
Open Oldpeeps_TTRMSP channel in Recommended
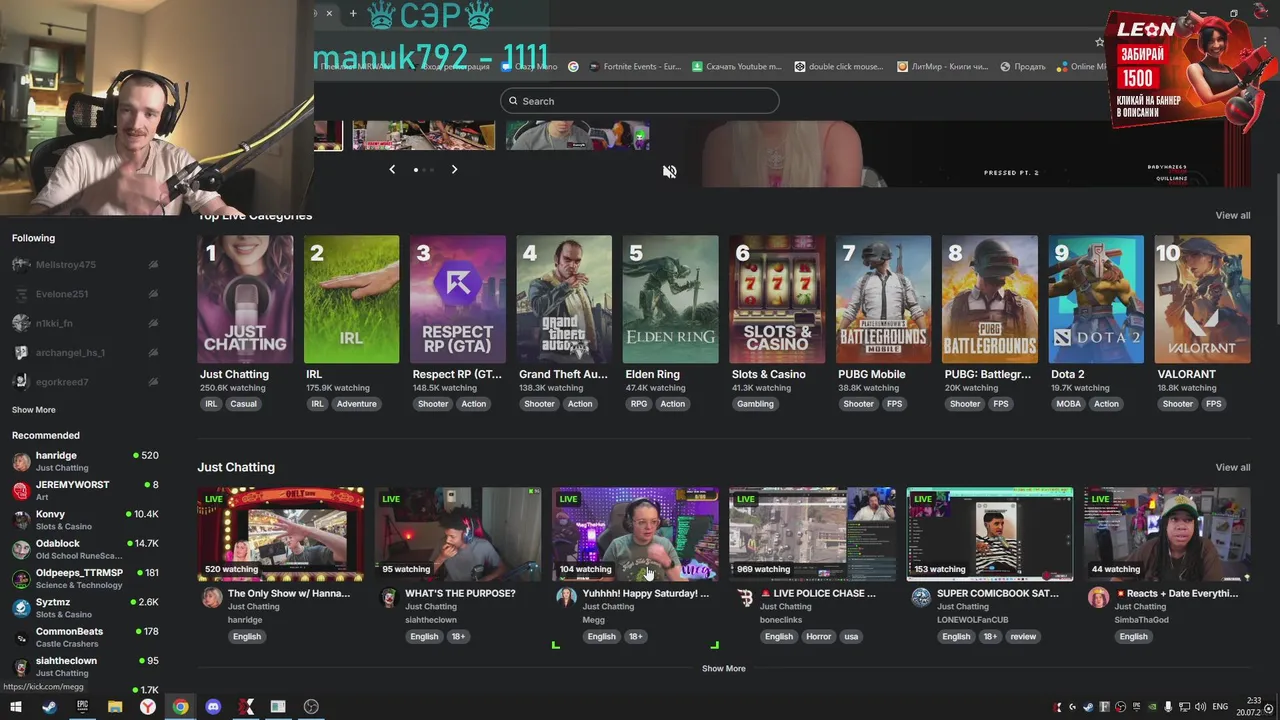[x=85, y=578]
